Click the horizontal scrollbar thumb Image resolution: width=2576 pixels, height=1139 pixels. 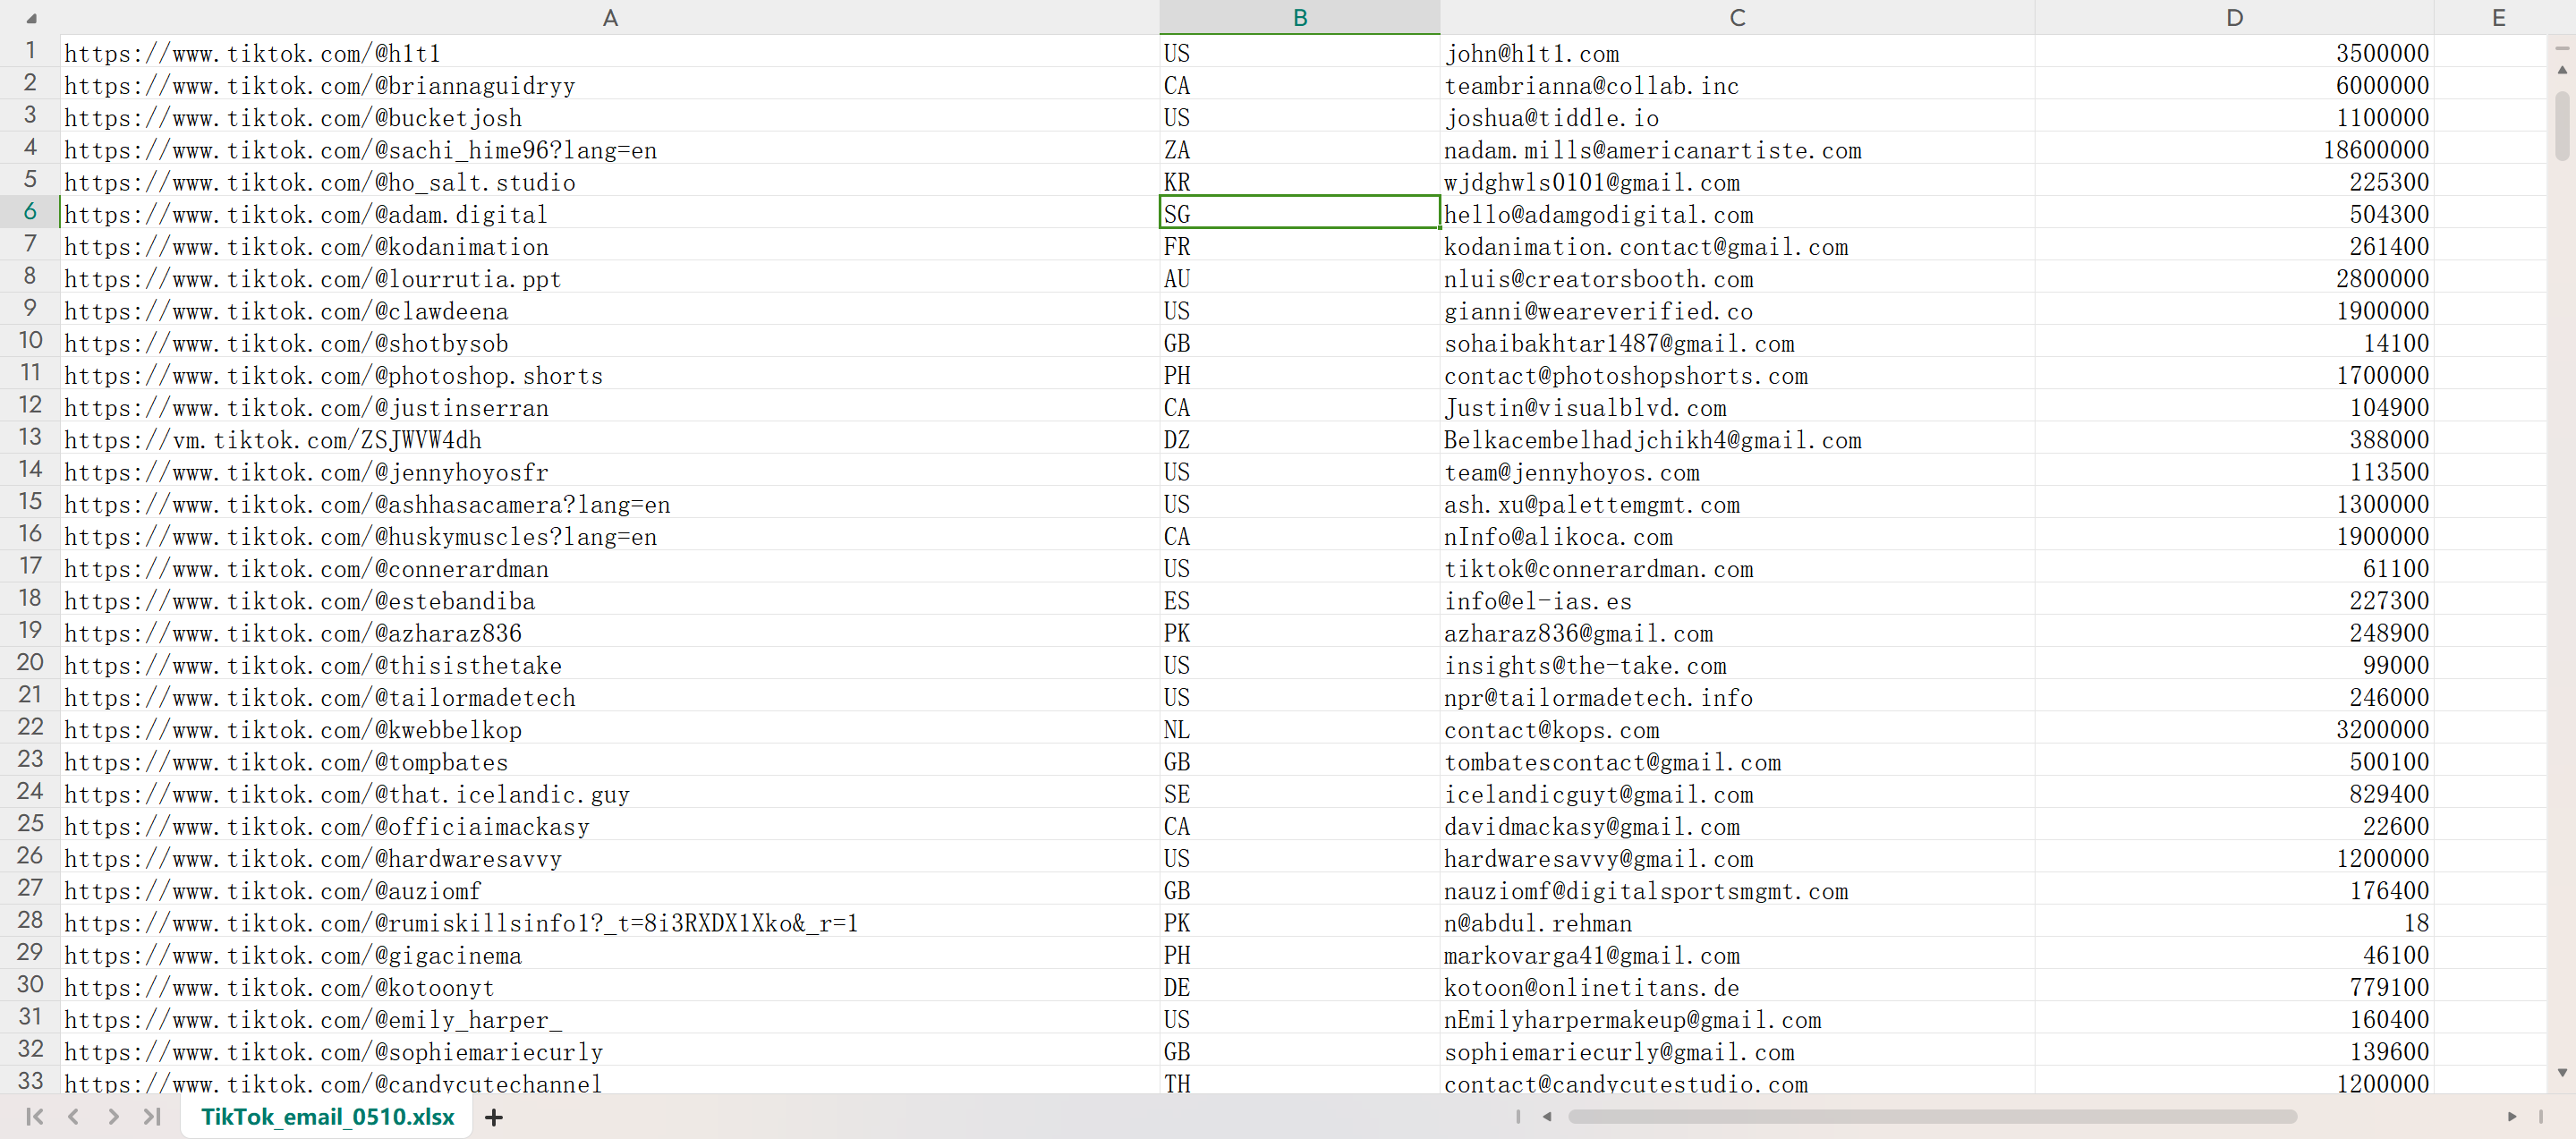[1932, 1116]
